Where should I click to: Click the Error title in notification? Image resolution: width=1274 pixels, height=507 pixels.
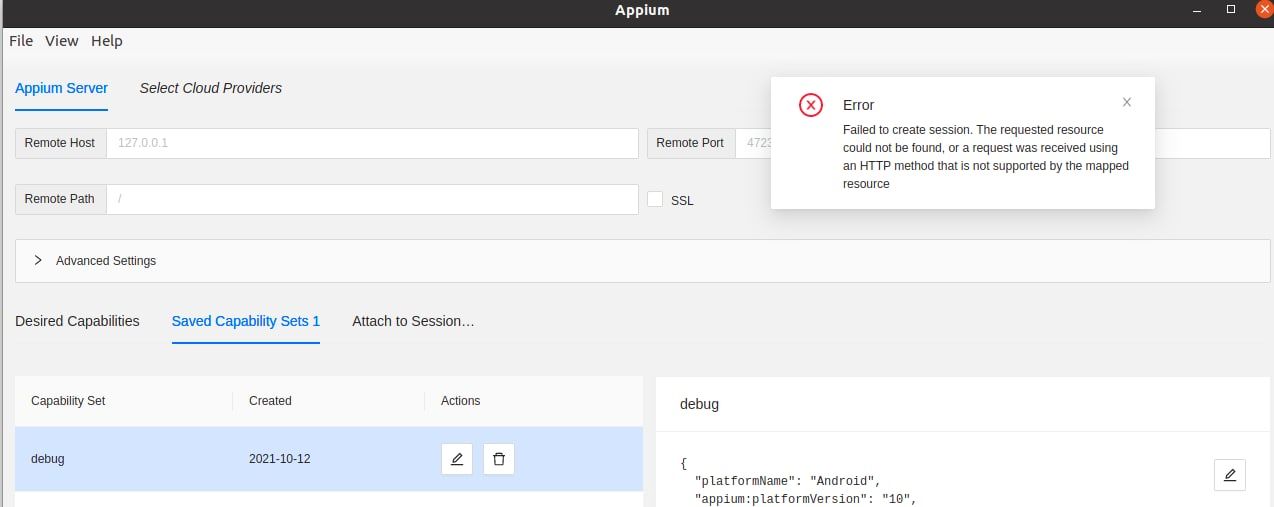[x=858, y=105]
